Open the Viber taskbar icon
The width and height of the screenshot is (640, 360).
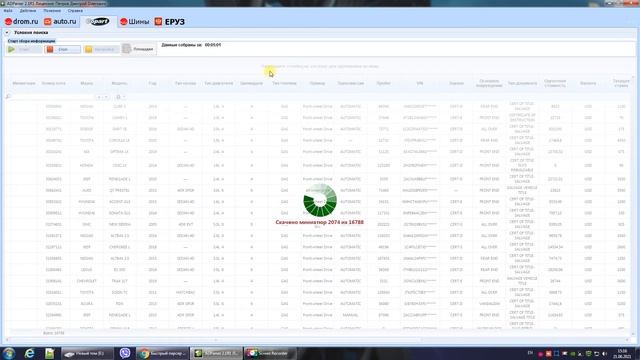[x=125, y=353]
